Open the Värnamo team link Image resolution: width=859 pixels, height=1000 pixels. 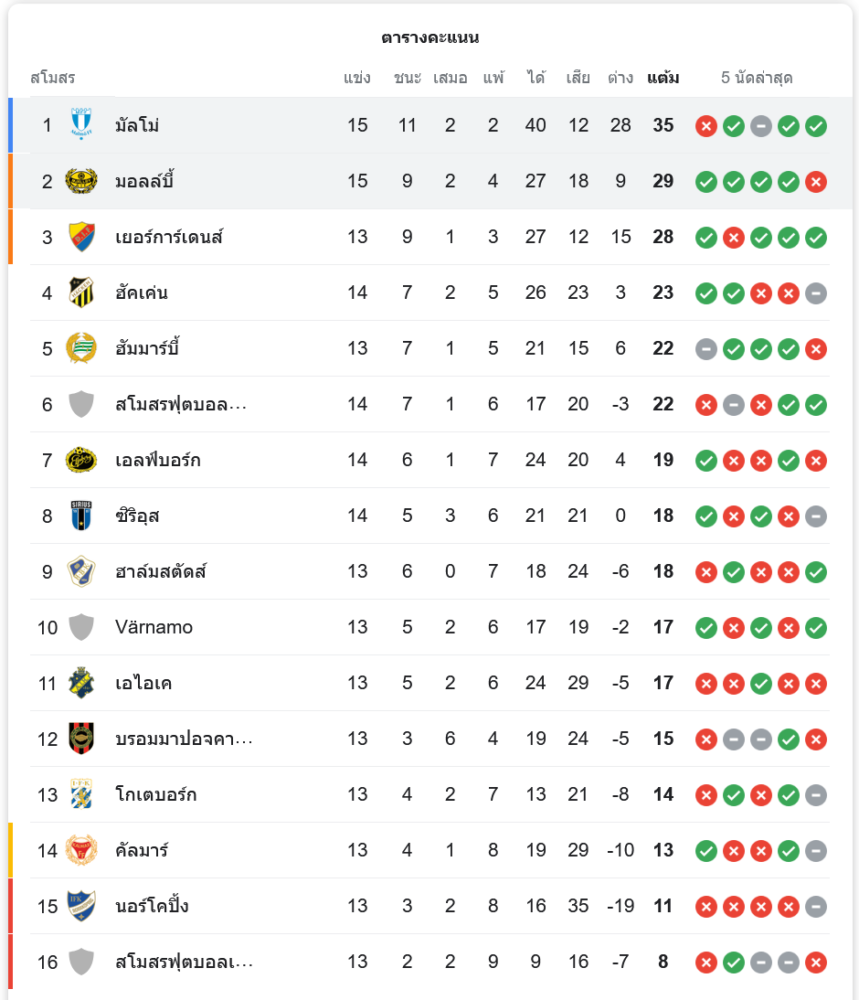point(154,628)
